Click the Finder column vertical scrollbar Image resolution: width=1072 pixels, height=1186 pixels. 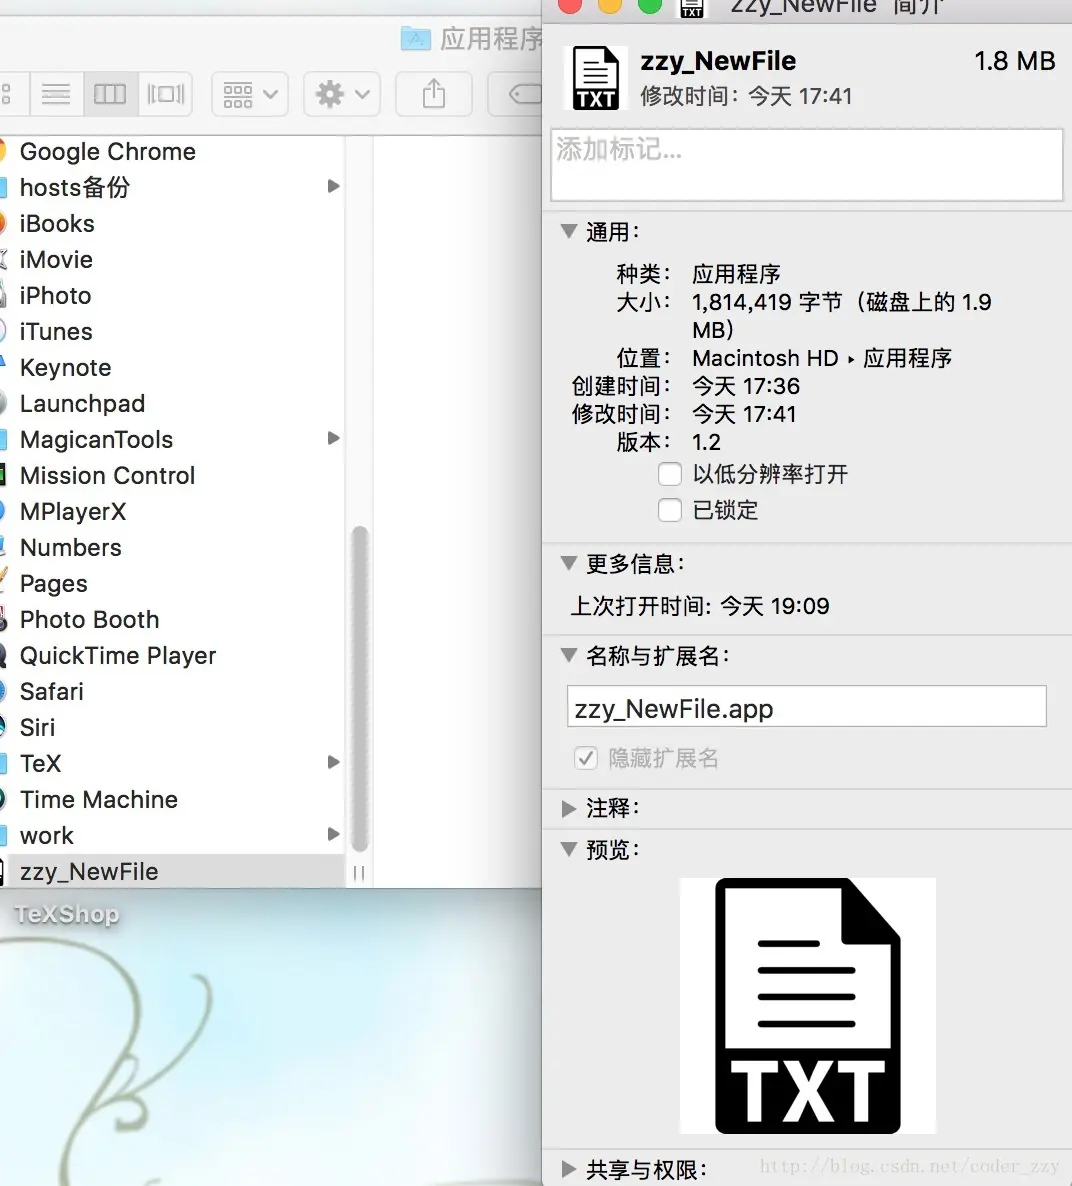(360, 688)
